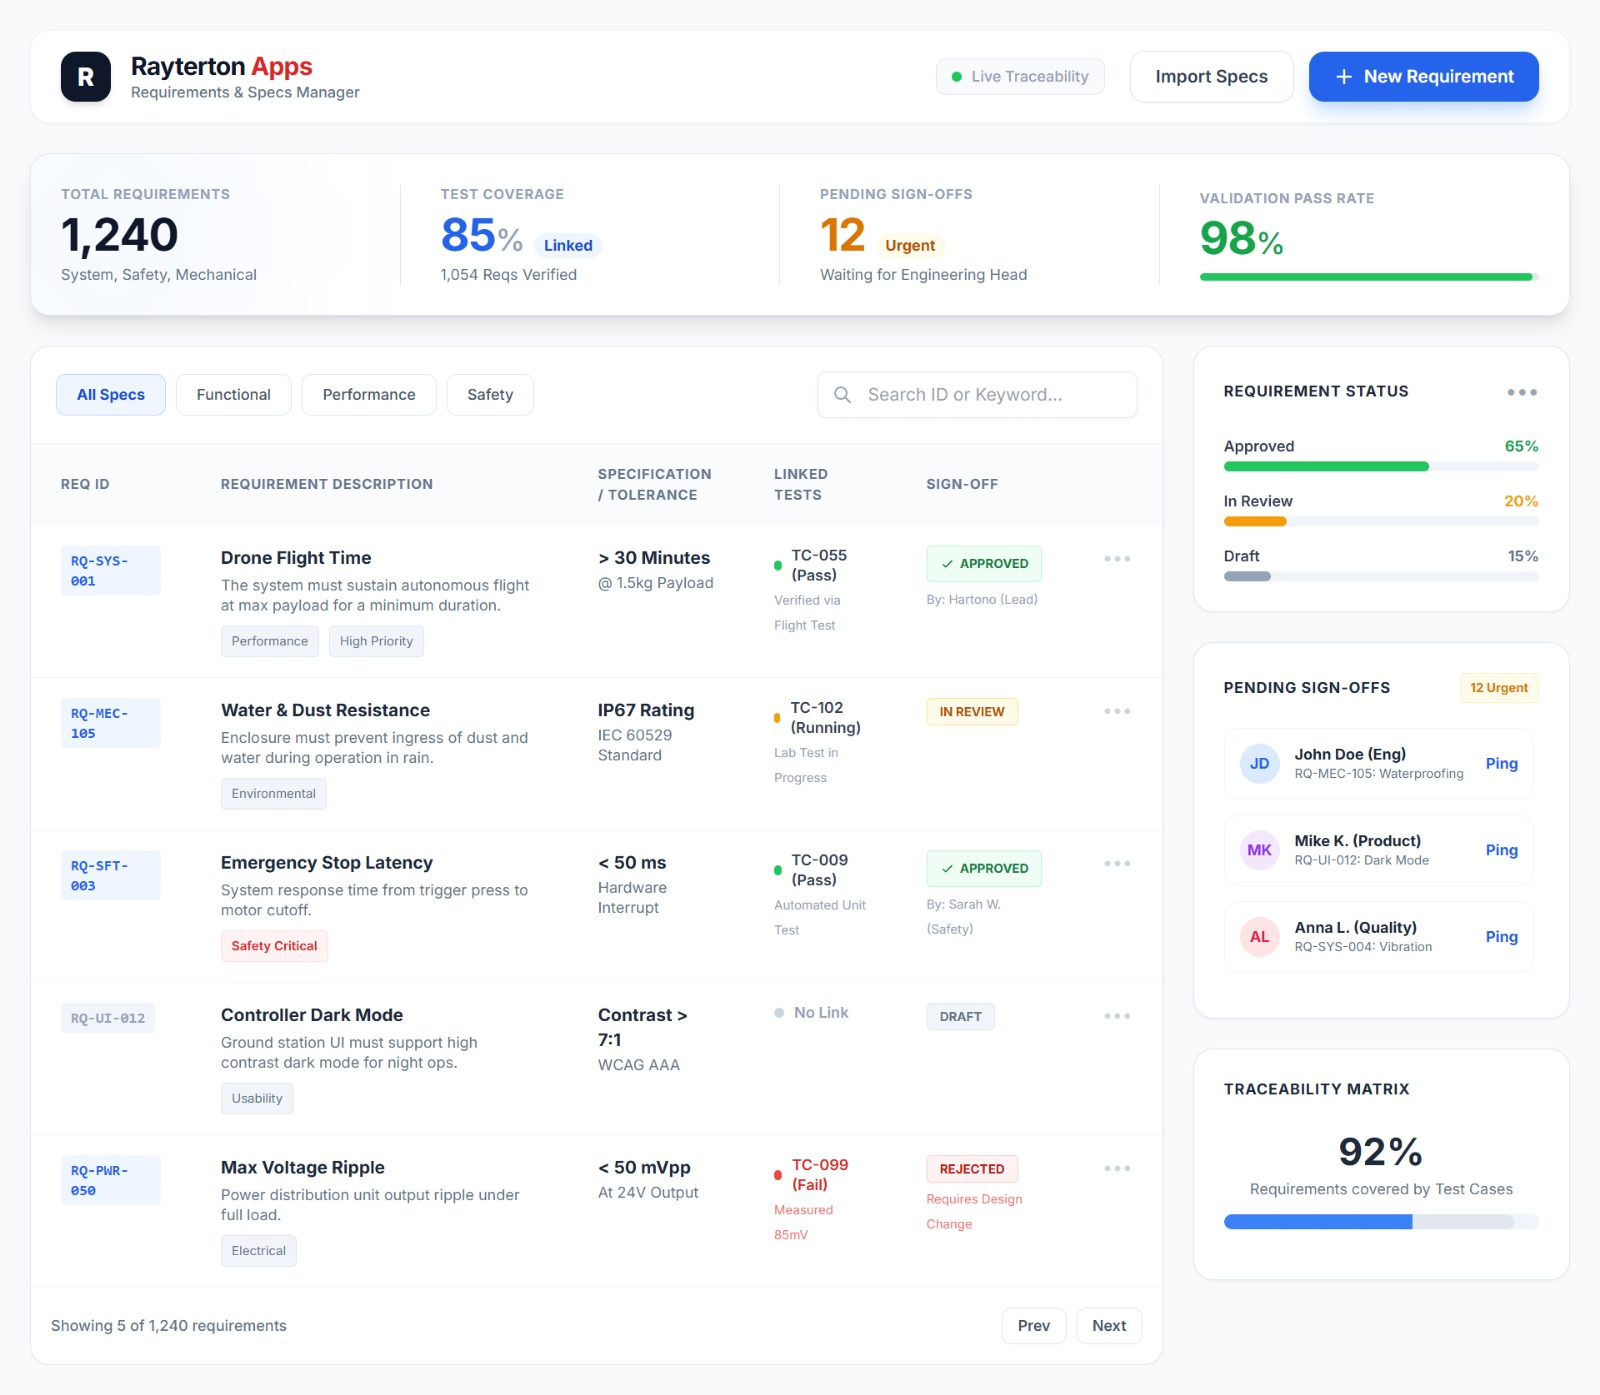Screen dimensions: 1600x1395
Task: Click the AL avatar for Anna L.
Action: point(1259,937)
